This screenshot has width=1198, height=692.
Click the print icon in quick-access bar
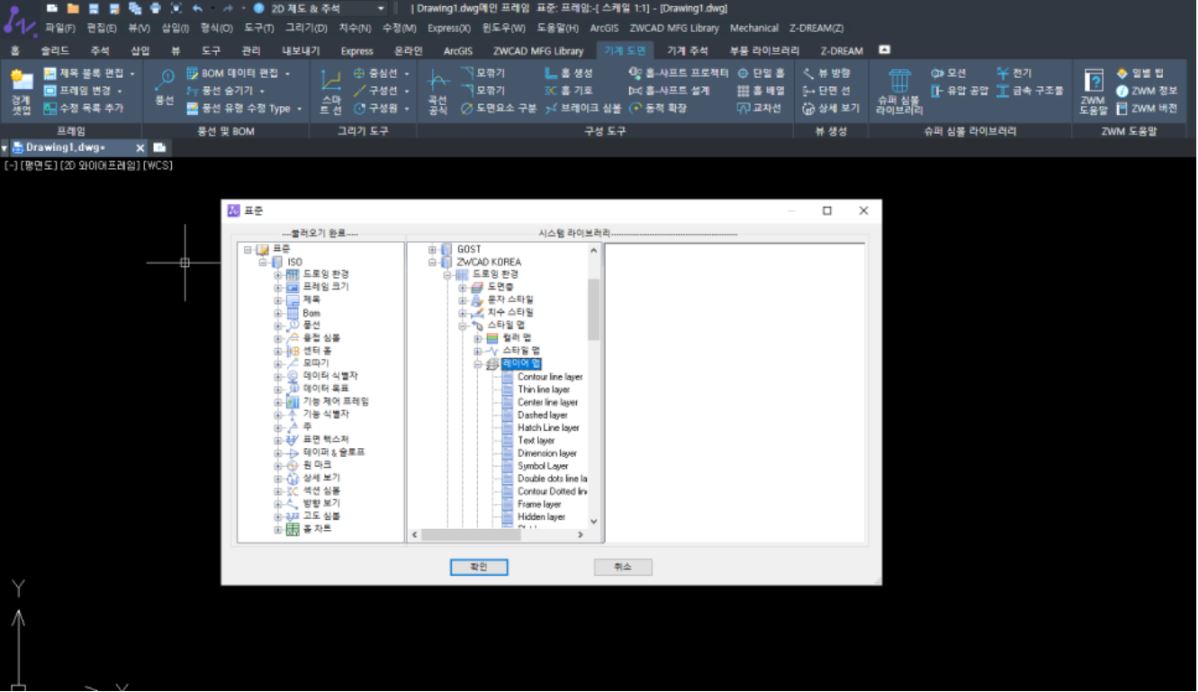click(x=155, y=8)
